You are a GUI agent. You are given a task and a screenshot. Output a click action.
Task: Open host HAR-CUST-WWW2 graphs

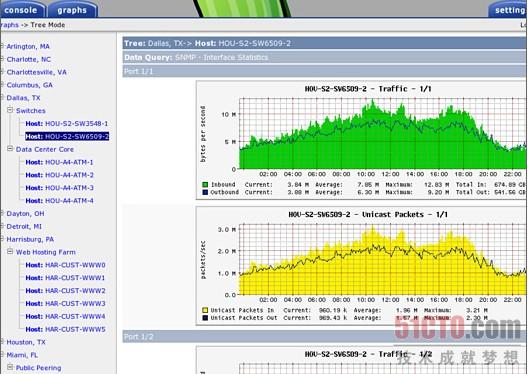(x=66, y=291)
